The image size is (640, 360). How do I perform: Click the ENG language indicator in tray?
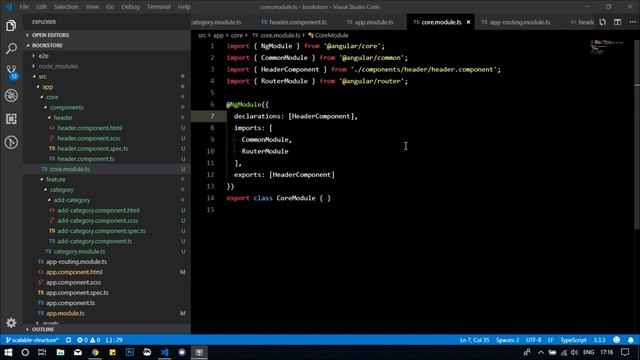click(x=588, y=352)
